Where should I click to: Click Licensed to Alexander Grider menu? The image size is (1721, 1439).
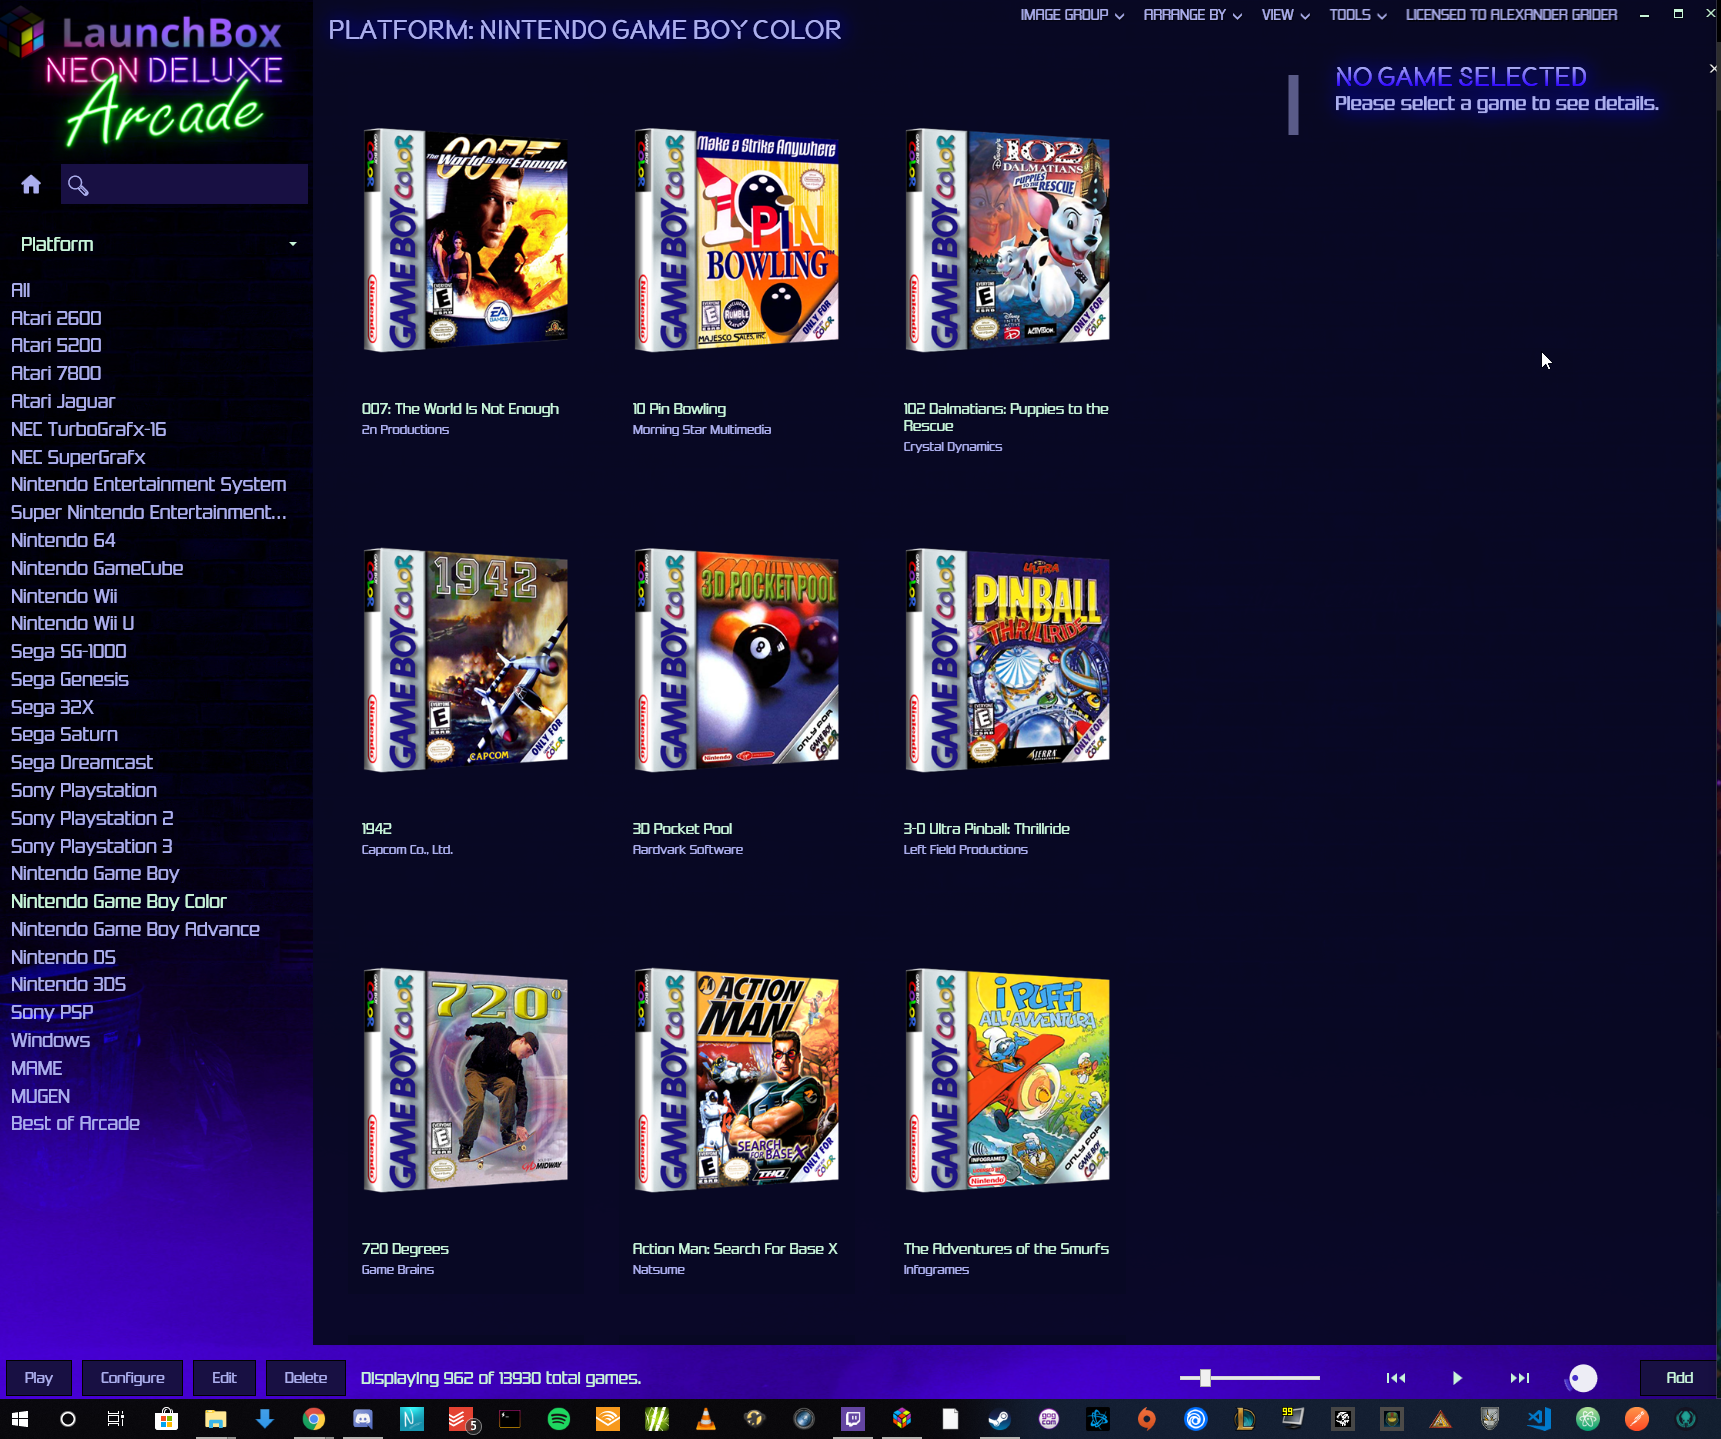(1511, 15)
